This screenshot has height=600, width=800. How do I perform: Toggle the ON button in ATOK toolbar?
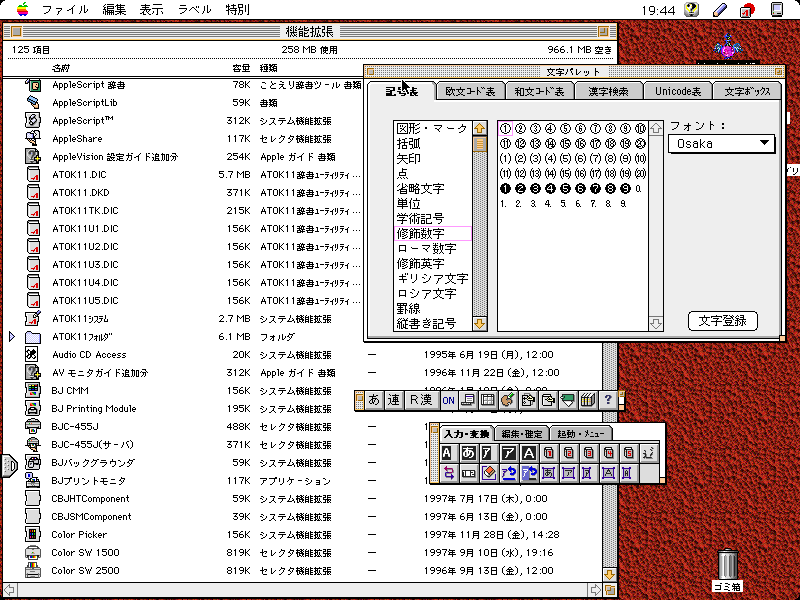[x=449, y=400]
